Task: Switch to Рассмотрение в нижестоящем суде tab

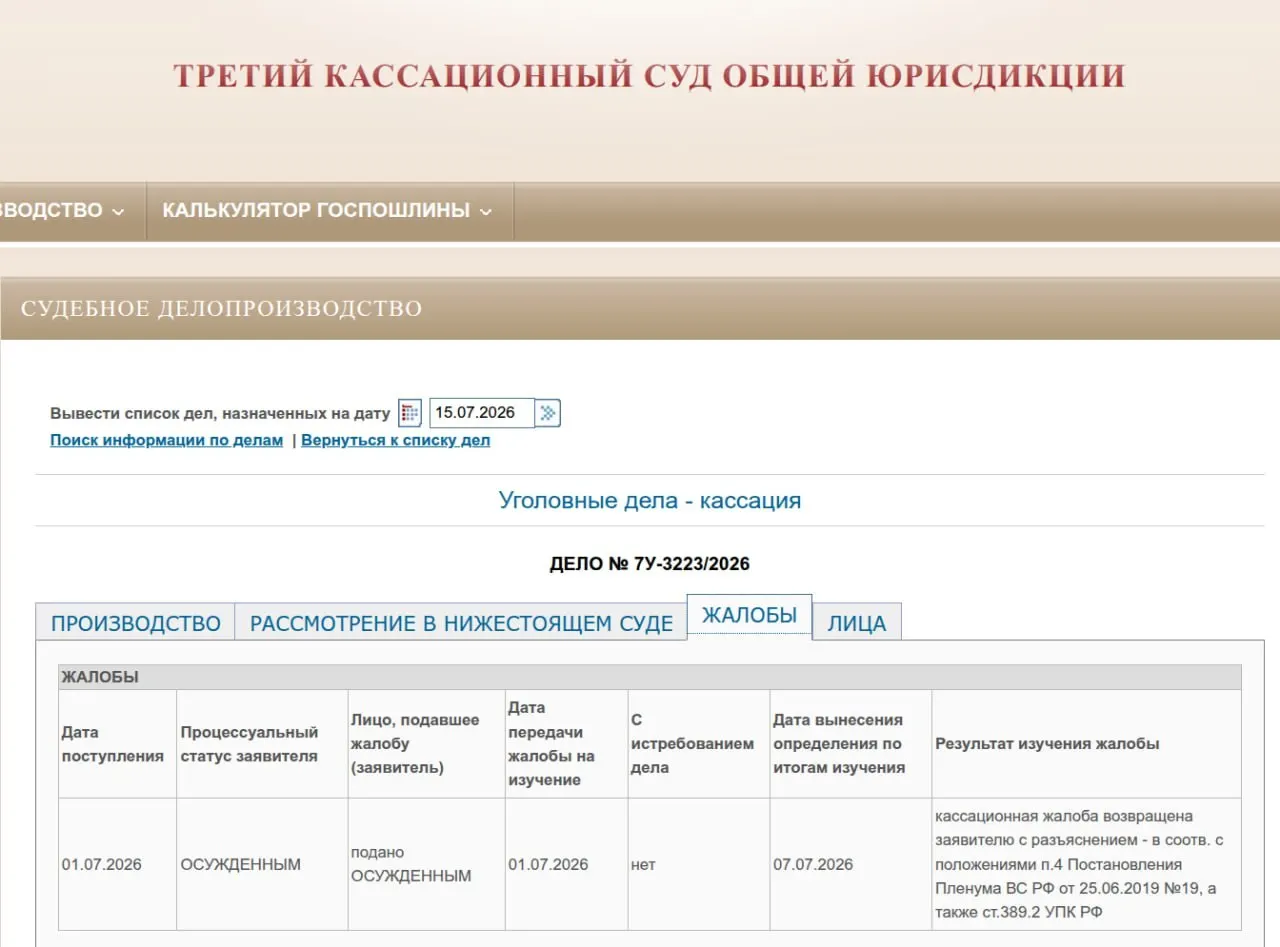Action: [x=461, y=623]
